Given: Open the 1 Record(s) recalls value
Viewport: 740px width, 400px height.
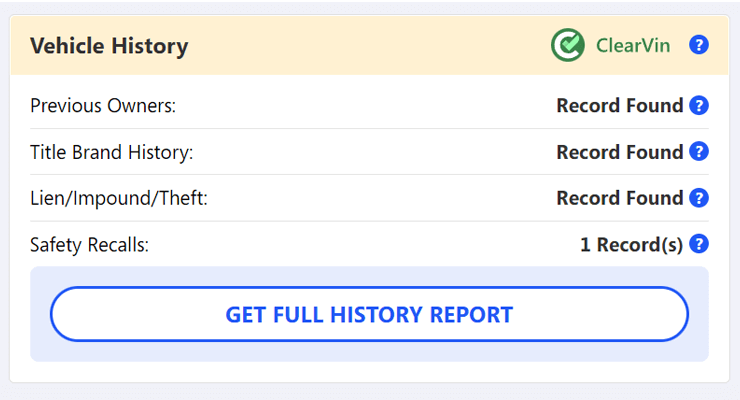Looking at the screenshot, I should point(631,245).
